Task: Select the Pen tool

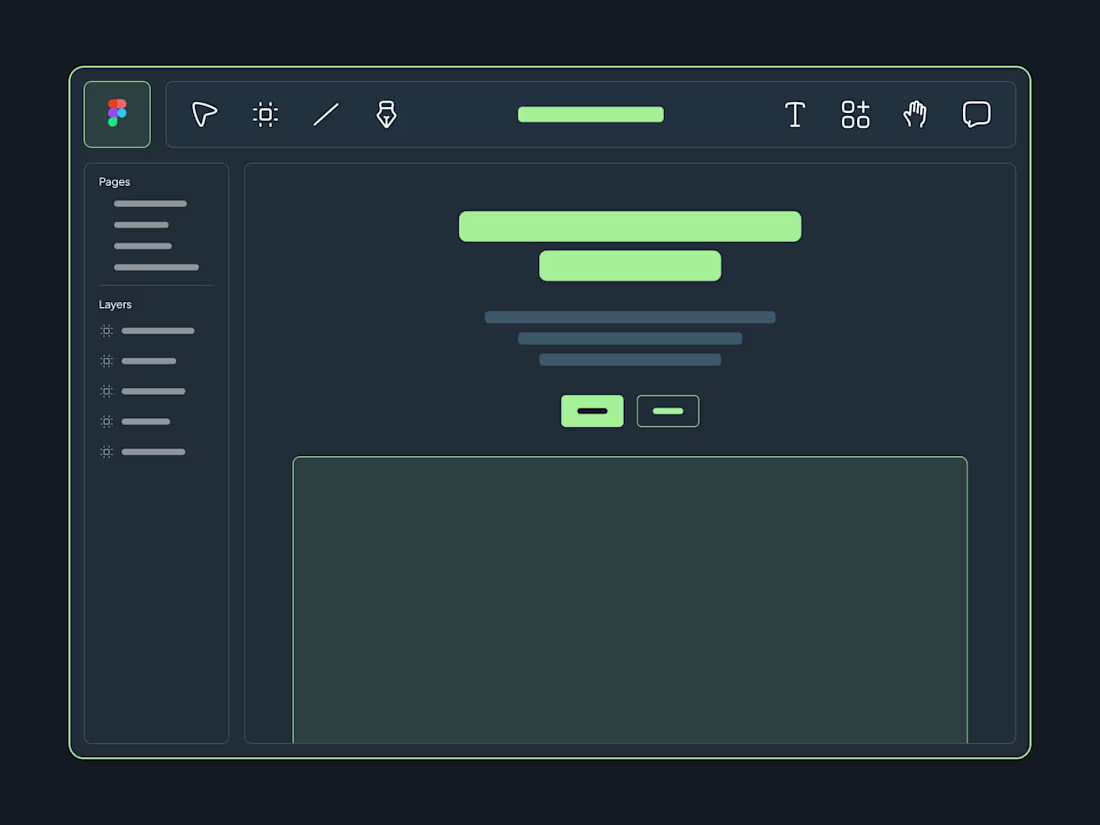Action: coord(387,114)
